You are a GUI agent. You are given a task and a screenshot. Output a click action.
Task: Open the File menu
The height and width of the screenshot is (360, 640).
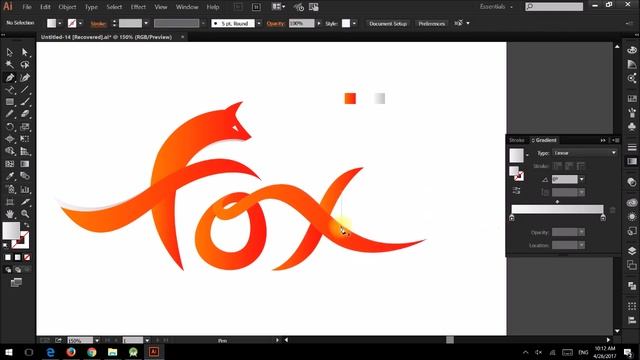(27, 7)
